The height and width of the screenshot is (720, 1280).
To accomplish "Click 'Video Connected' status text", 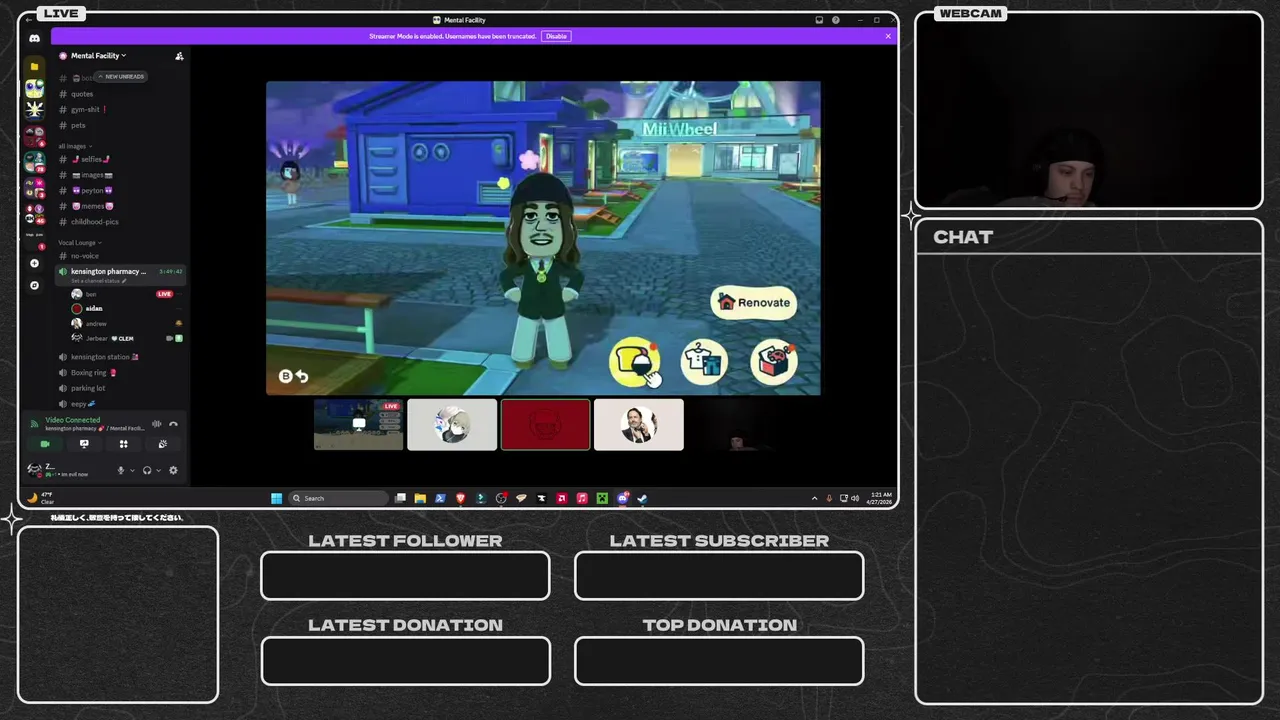I will (x=73, y=420).
